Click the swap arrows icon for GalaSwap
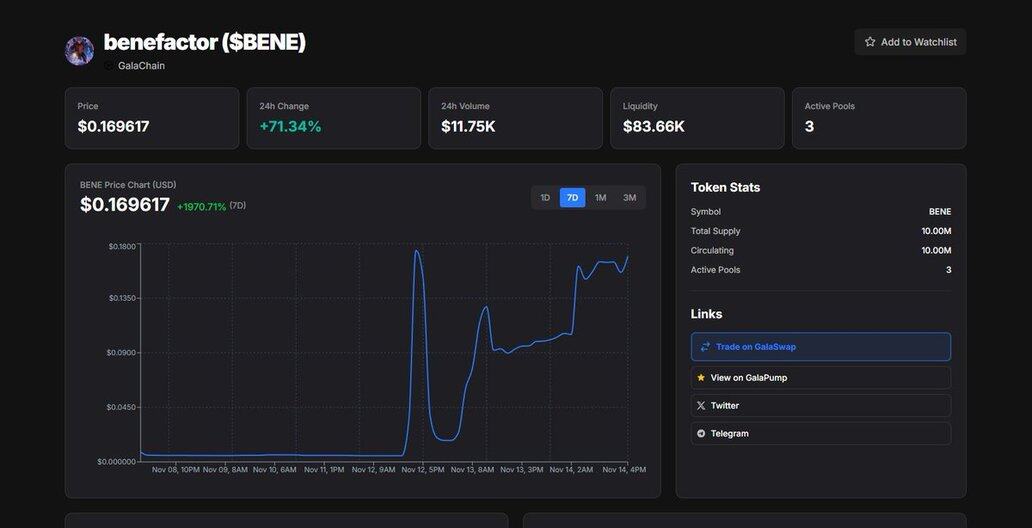Screen dimensions: 1032x528 pos(705,347)
